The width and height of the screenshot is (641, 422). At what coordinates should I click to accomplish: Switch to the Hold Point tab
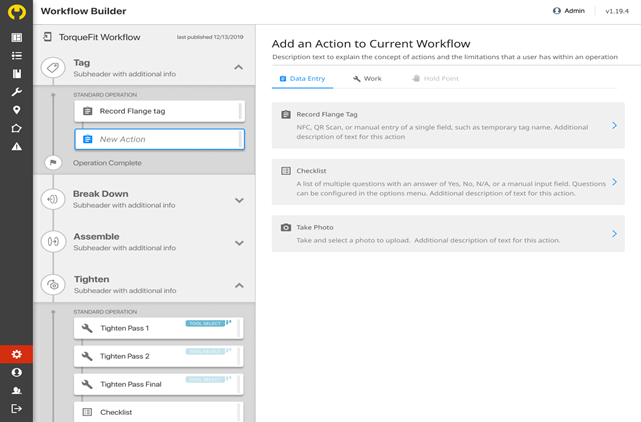click(x=436, y=79)
